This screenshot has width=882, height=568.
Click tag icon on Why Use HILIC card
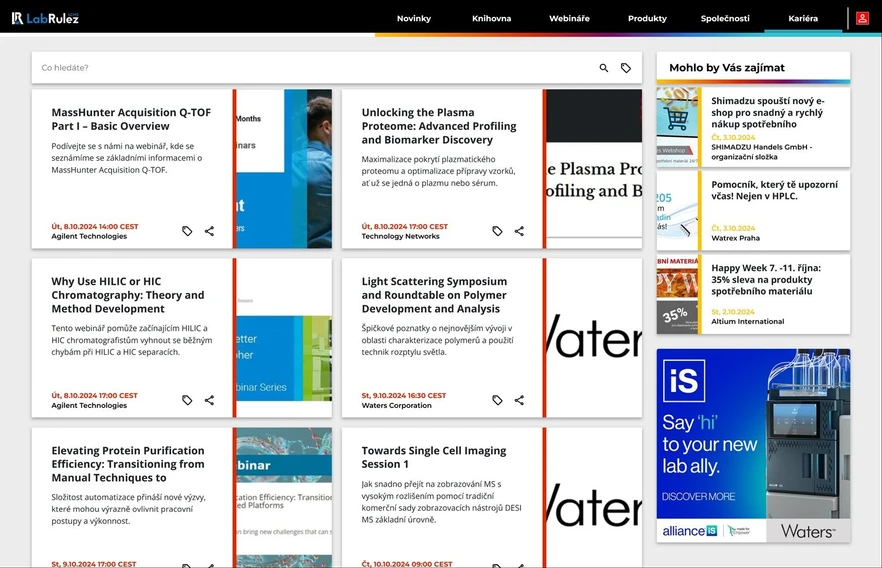tap(187, 400)
